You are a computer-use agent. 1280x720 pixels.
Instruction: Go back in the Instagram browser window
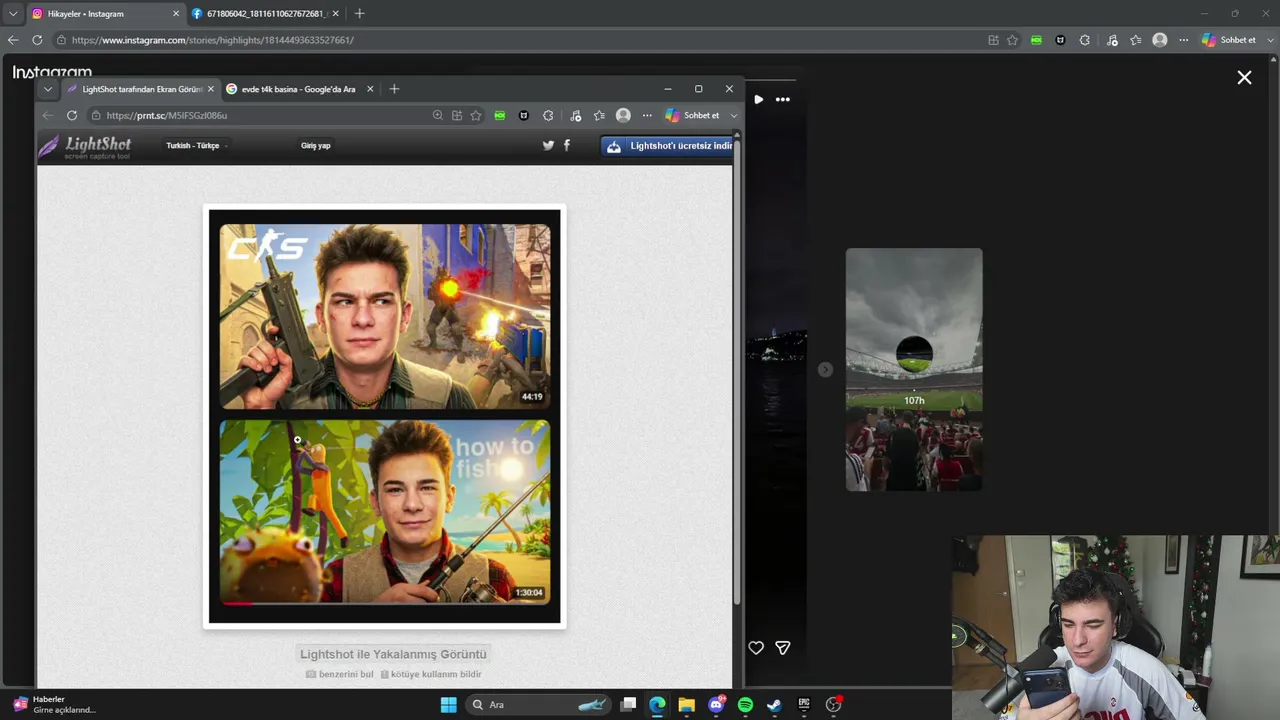point(13,40)
